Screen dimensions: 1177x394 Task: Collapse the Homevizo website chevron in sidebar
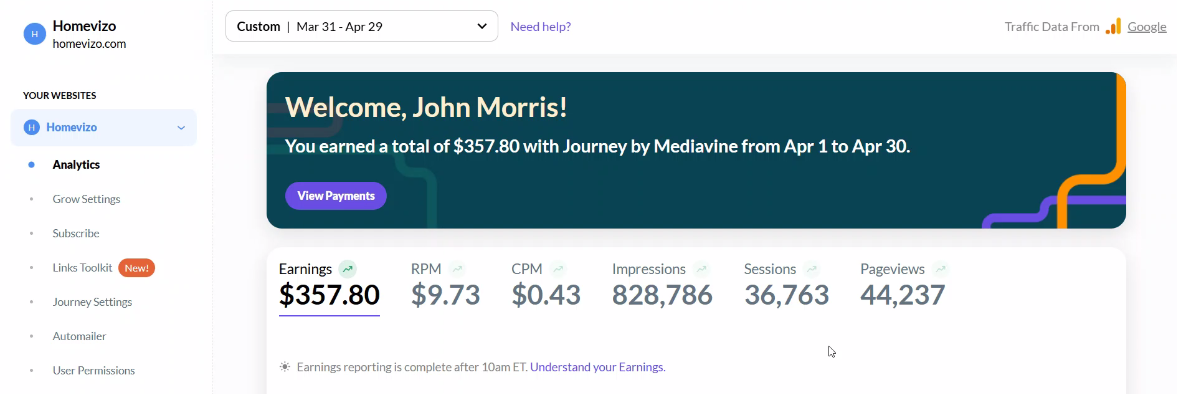coord(181,128)
